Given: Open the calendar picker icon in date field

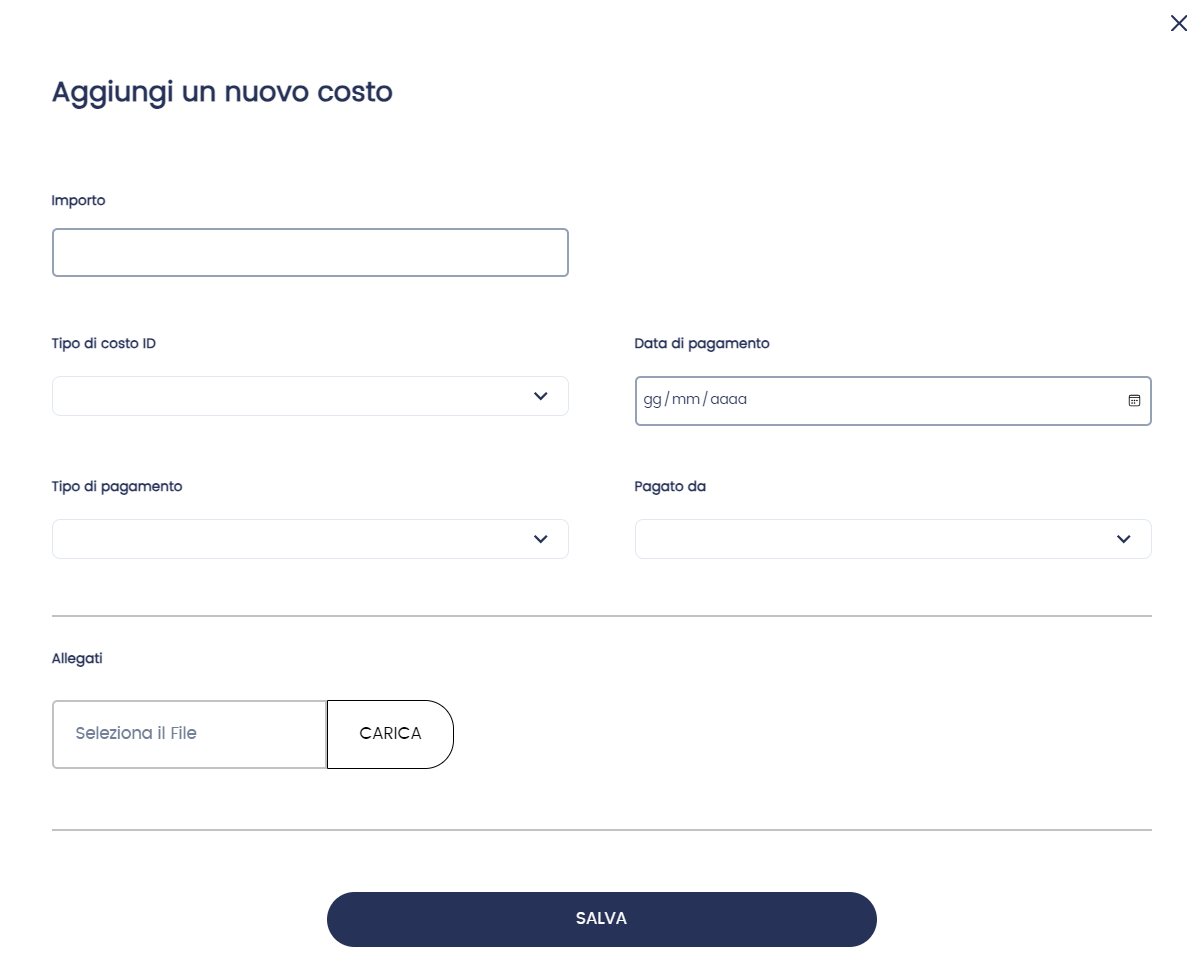Looking at the screenshot, I should [1134, 400].
